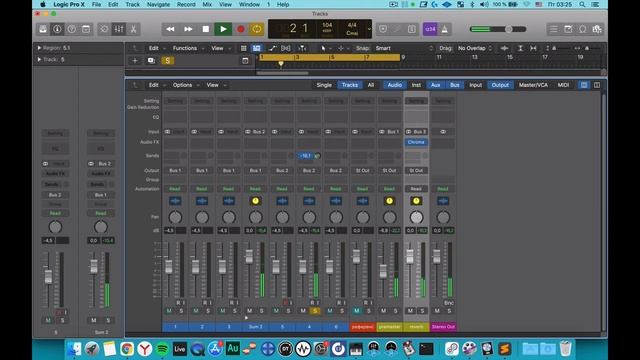Toggle the Aux channel strip filter
Image resolution: width=640 pixels, height=360 pixels.
(436, 85)
